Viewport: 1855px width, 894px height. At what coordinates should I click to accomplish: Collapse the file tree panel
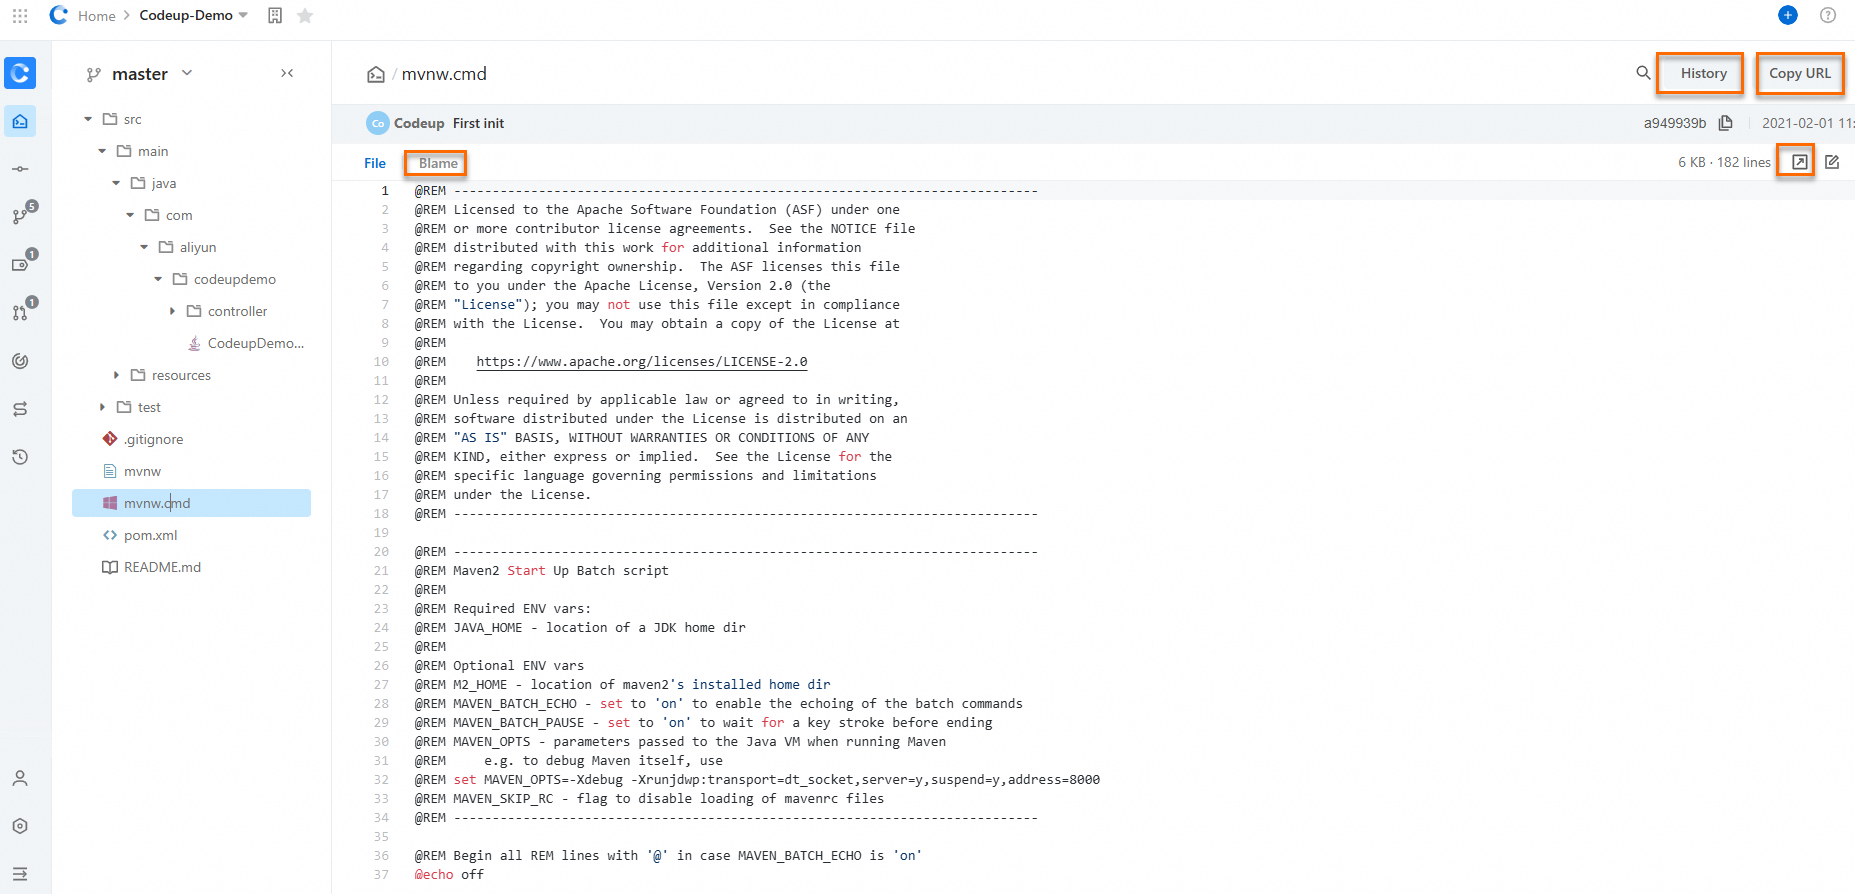click(x=287, y=73)
